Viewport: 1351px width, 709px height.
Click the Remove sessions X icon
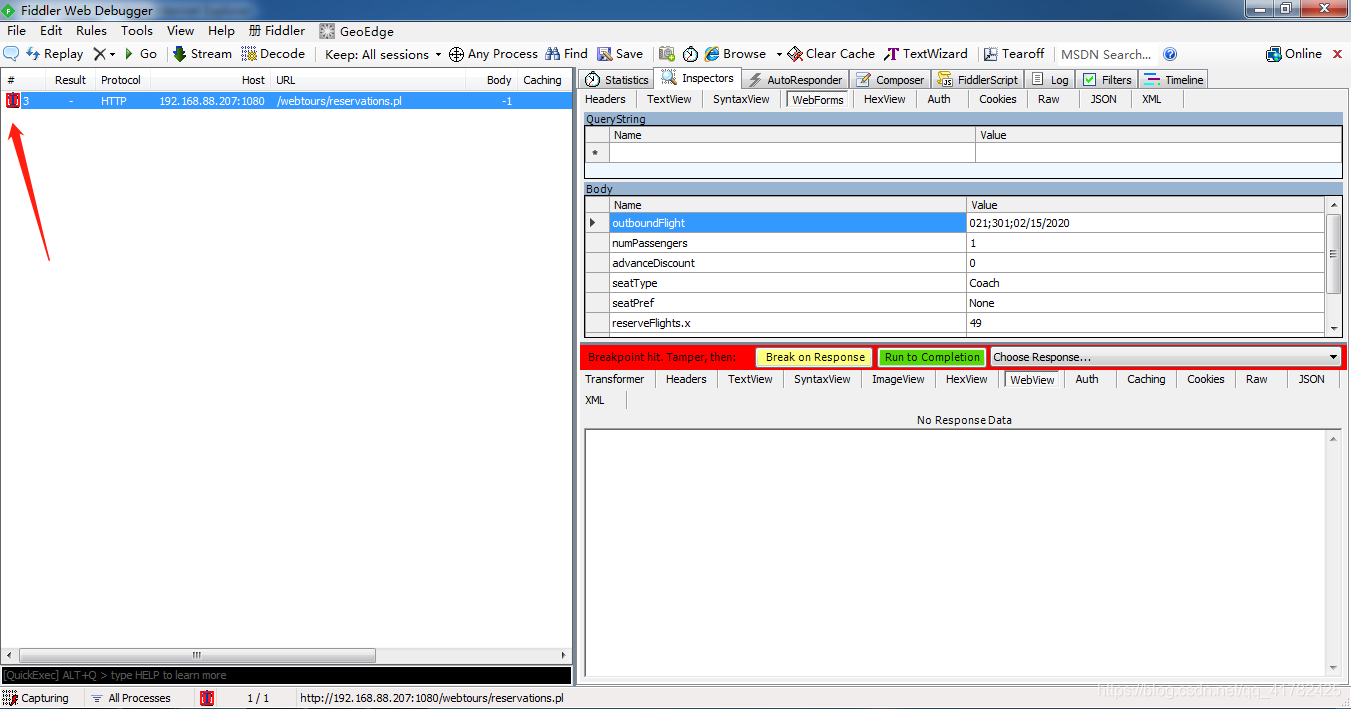click(x=99, y=54)
